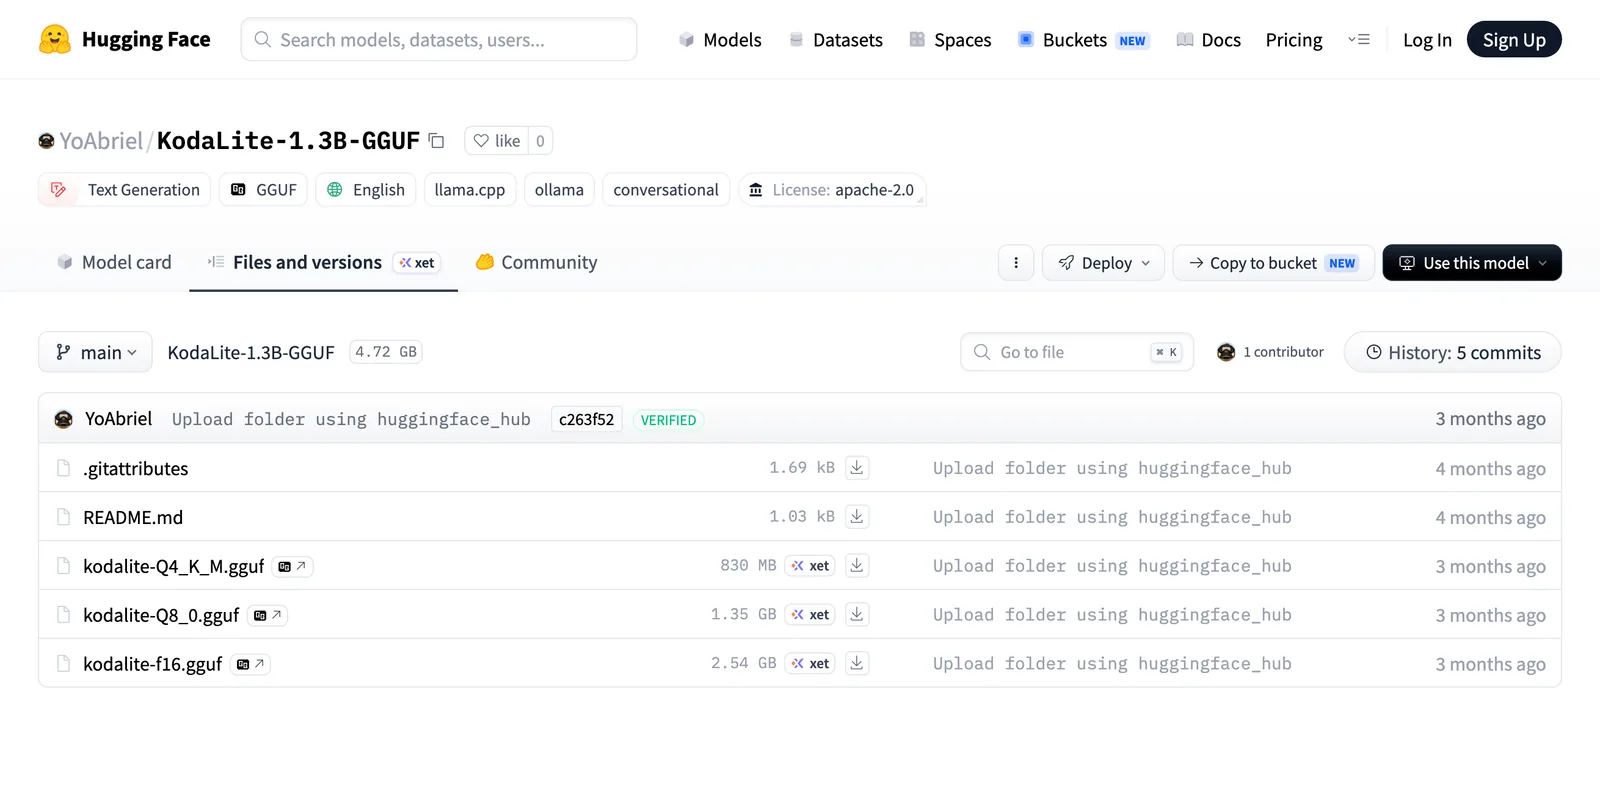1600x794 pixels.
Task: Click YoAbriel avatar in the title
Action: (46, 141)
